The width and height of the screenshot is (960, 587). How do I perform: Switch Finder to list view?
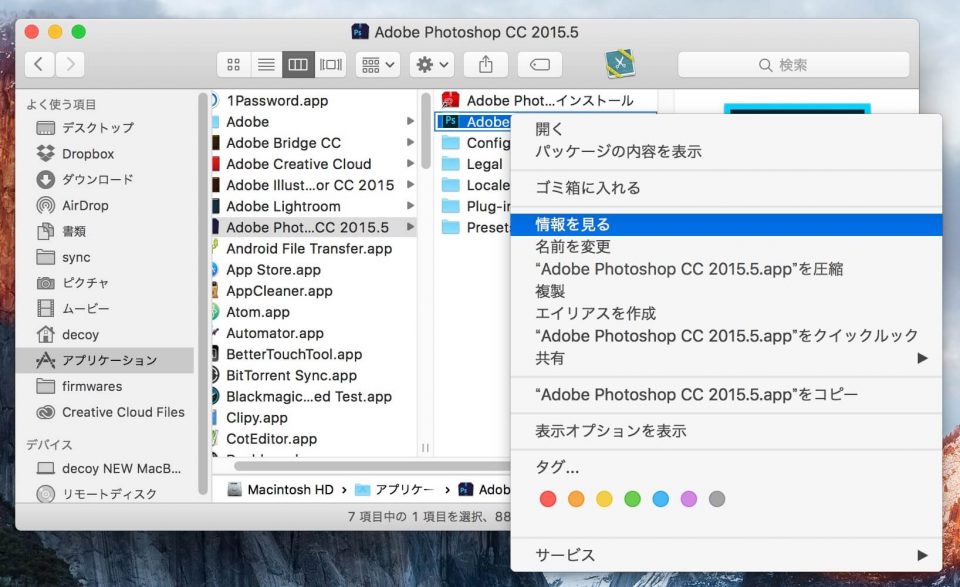point(266,64)
